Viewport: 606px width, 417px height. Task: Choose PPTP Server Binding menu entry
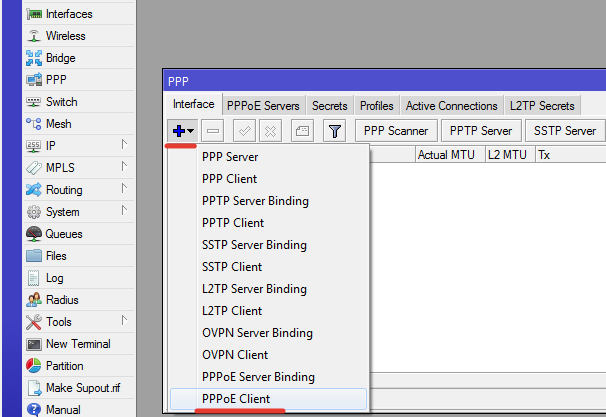269,201
